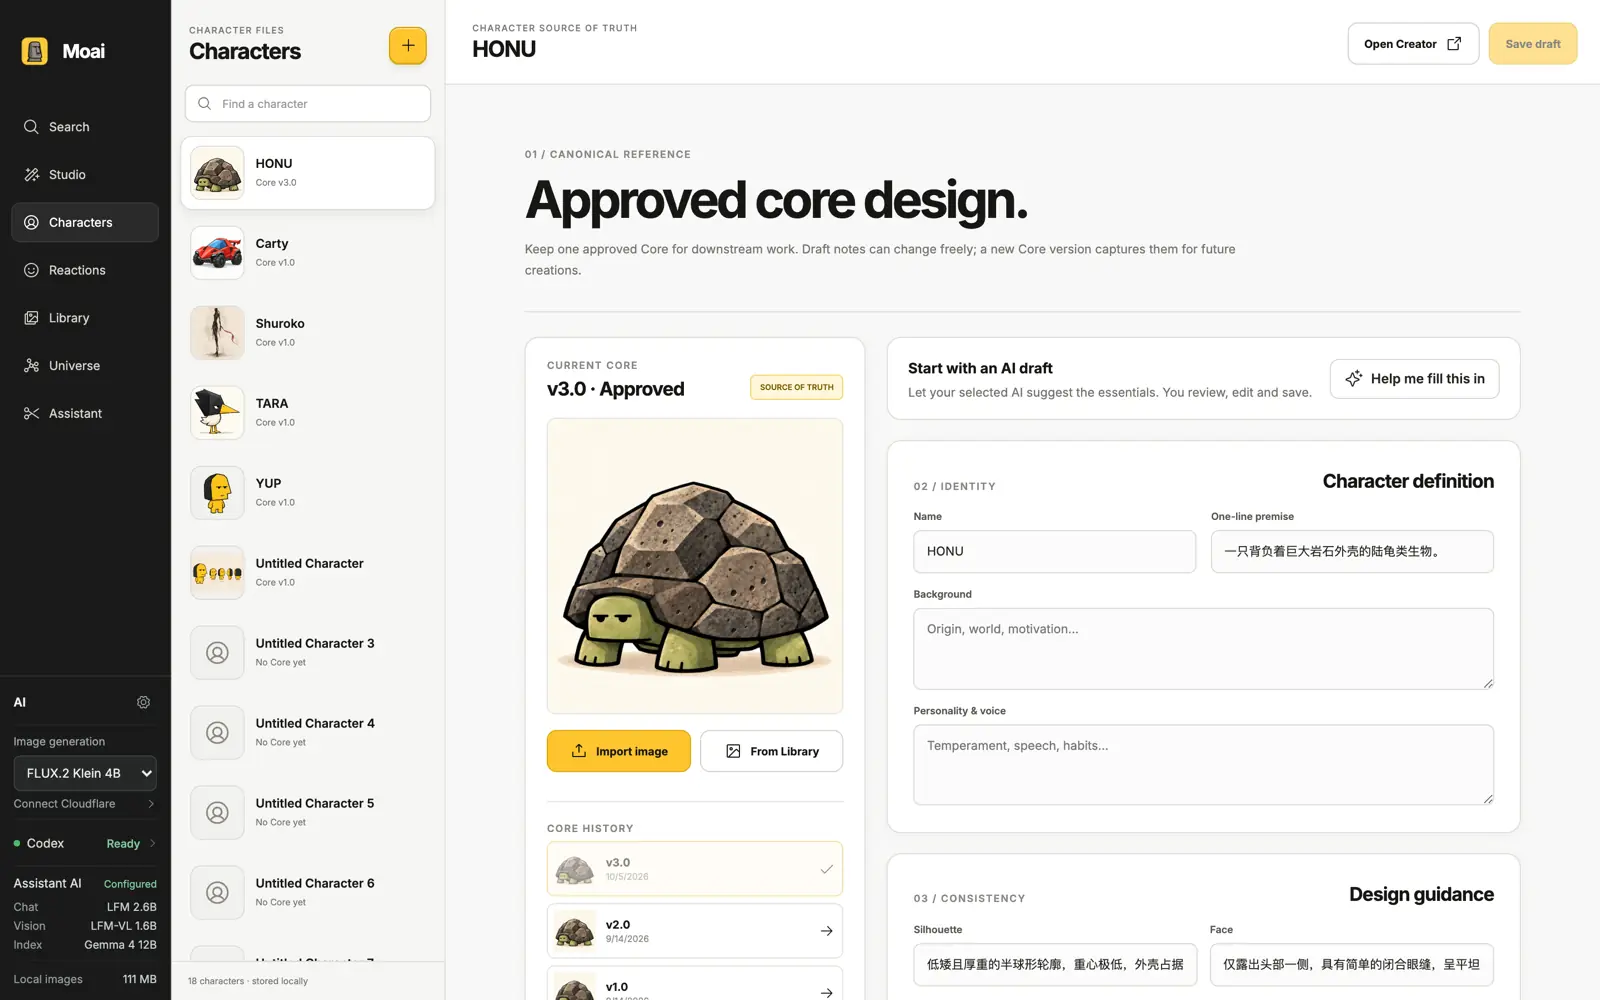
Task: Click the Face input field
Action: (1352, 965)
